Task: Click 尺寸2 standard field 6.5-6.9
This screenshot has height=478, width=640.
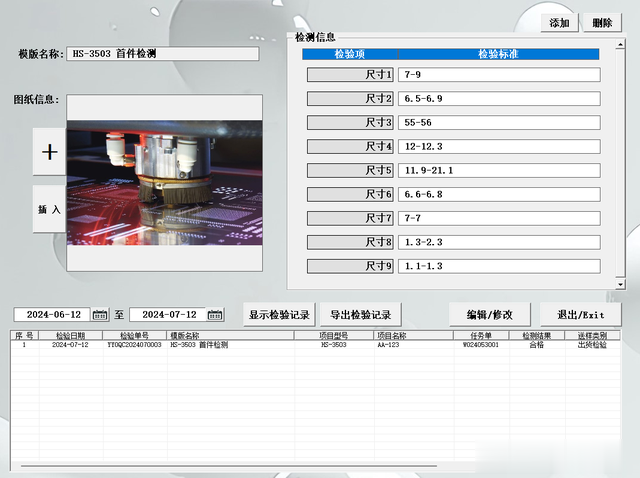Action: pos(499,98)
